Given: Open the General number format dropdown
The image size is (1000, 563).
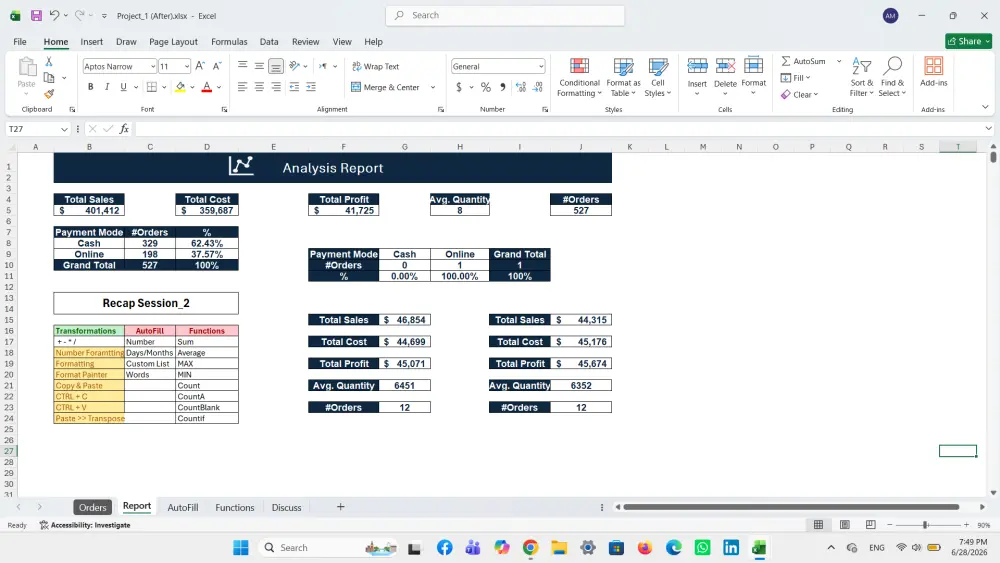Looking at the screenshot, I should pyautogui.click(x=541, y=66).
